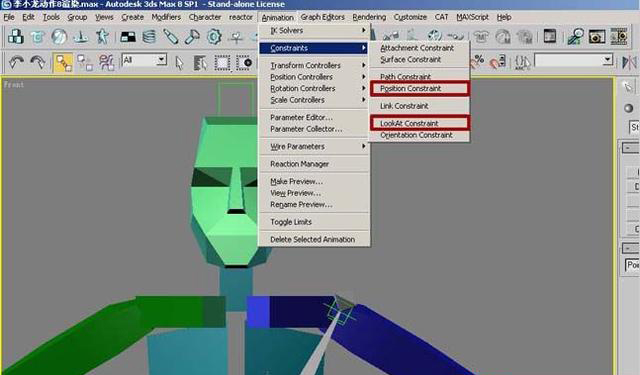The width and height of the screenshot is (640, 375).
Task: Open Select by Name list tool
Action: [200, 63]
